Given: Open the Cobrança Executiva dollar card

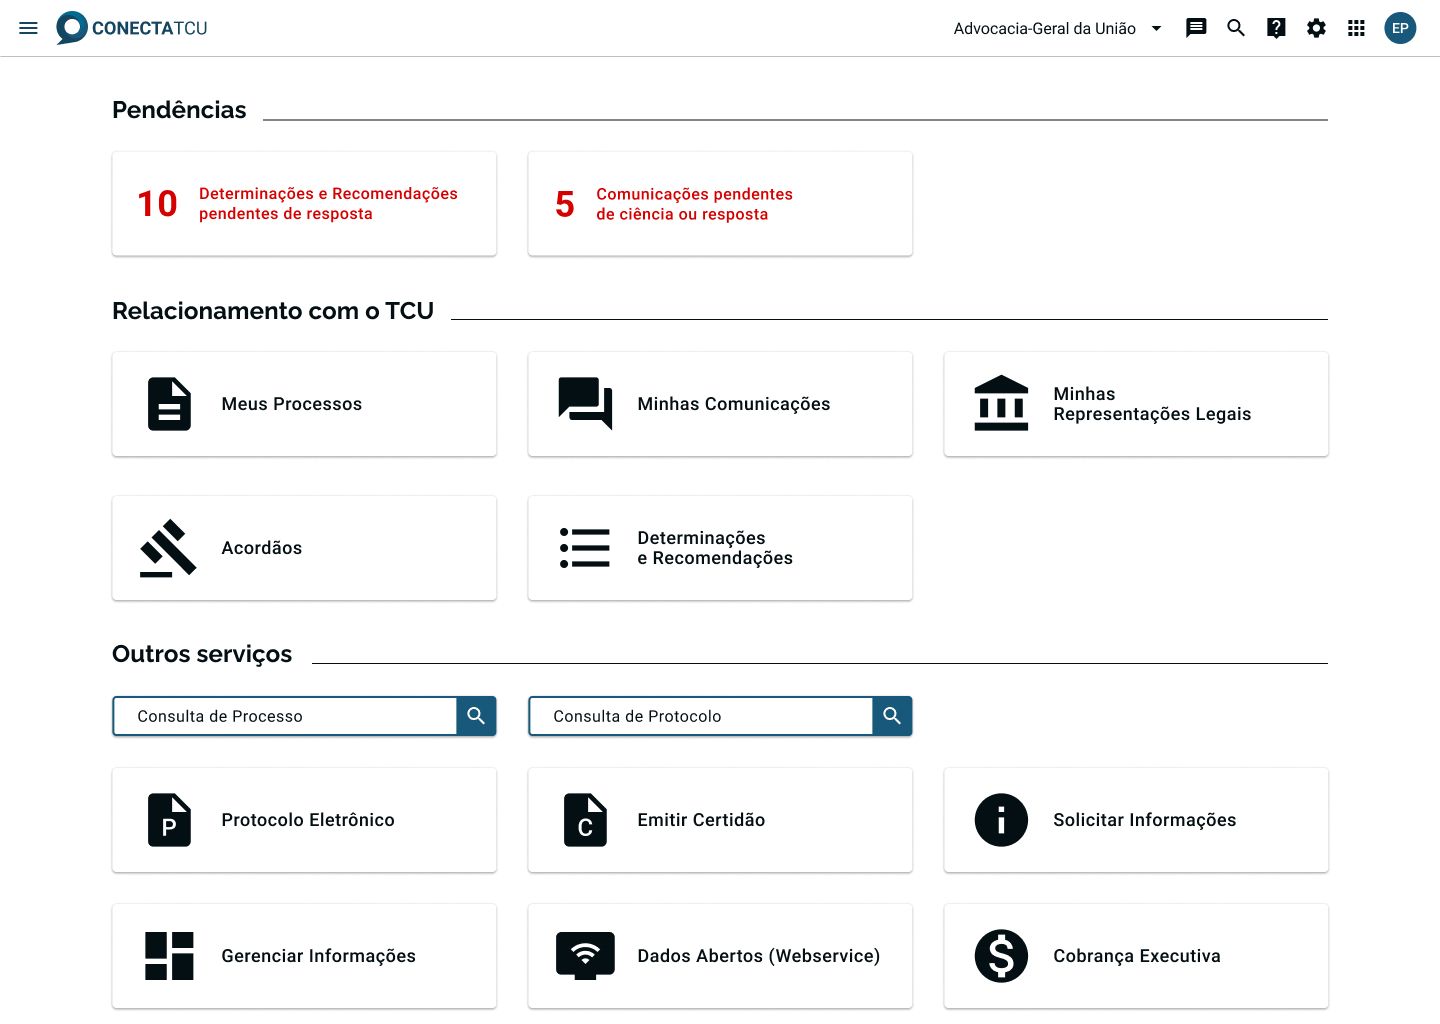Looking at the screenshot, I should click(1136, 956).
